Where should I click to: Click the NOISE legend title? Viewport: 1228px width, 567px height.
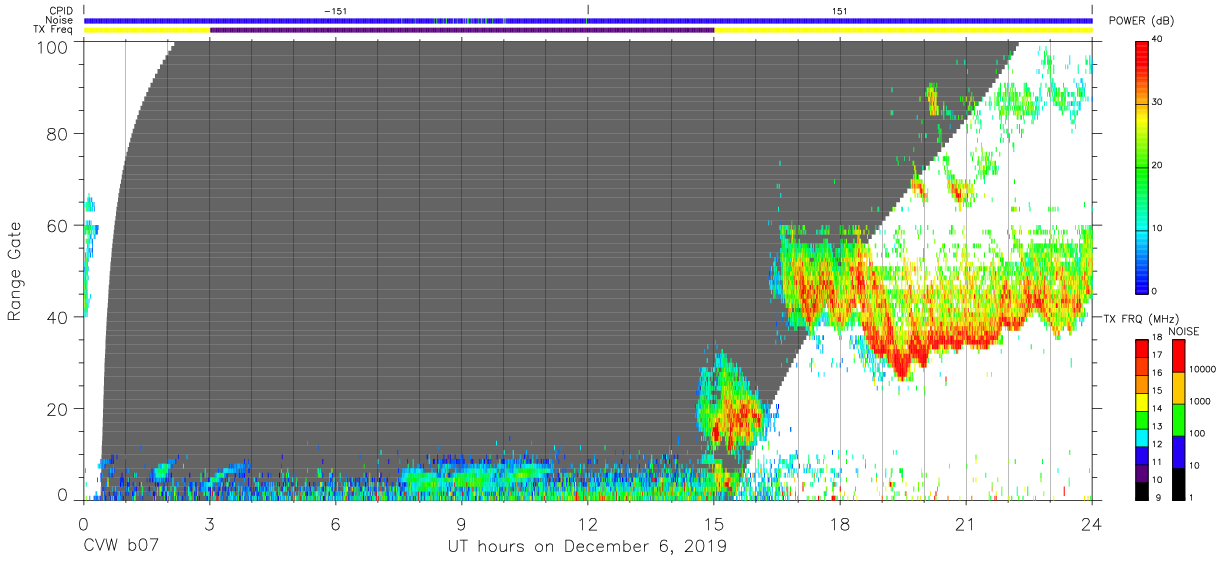[x=1184, y=331]
